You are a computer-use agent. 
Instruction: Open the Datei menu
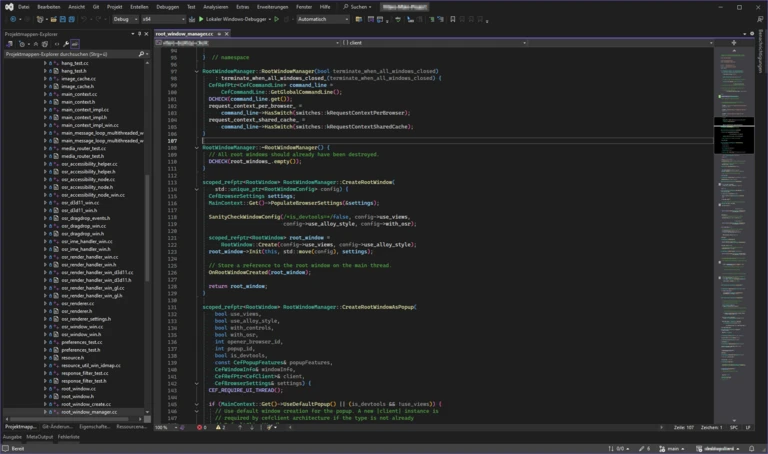tap(24, 7)
